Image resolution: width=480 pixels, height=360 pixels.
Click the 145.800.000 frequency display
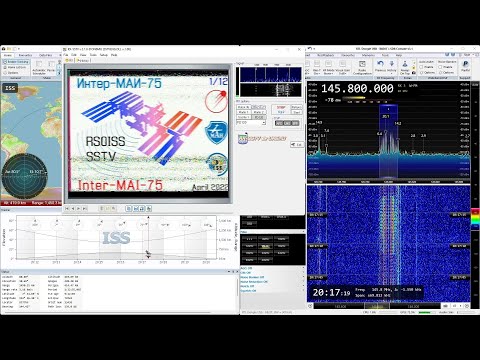click(x=357, y=89)
